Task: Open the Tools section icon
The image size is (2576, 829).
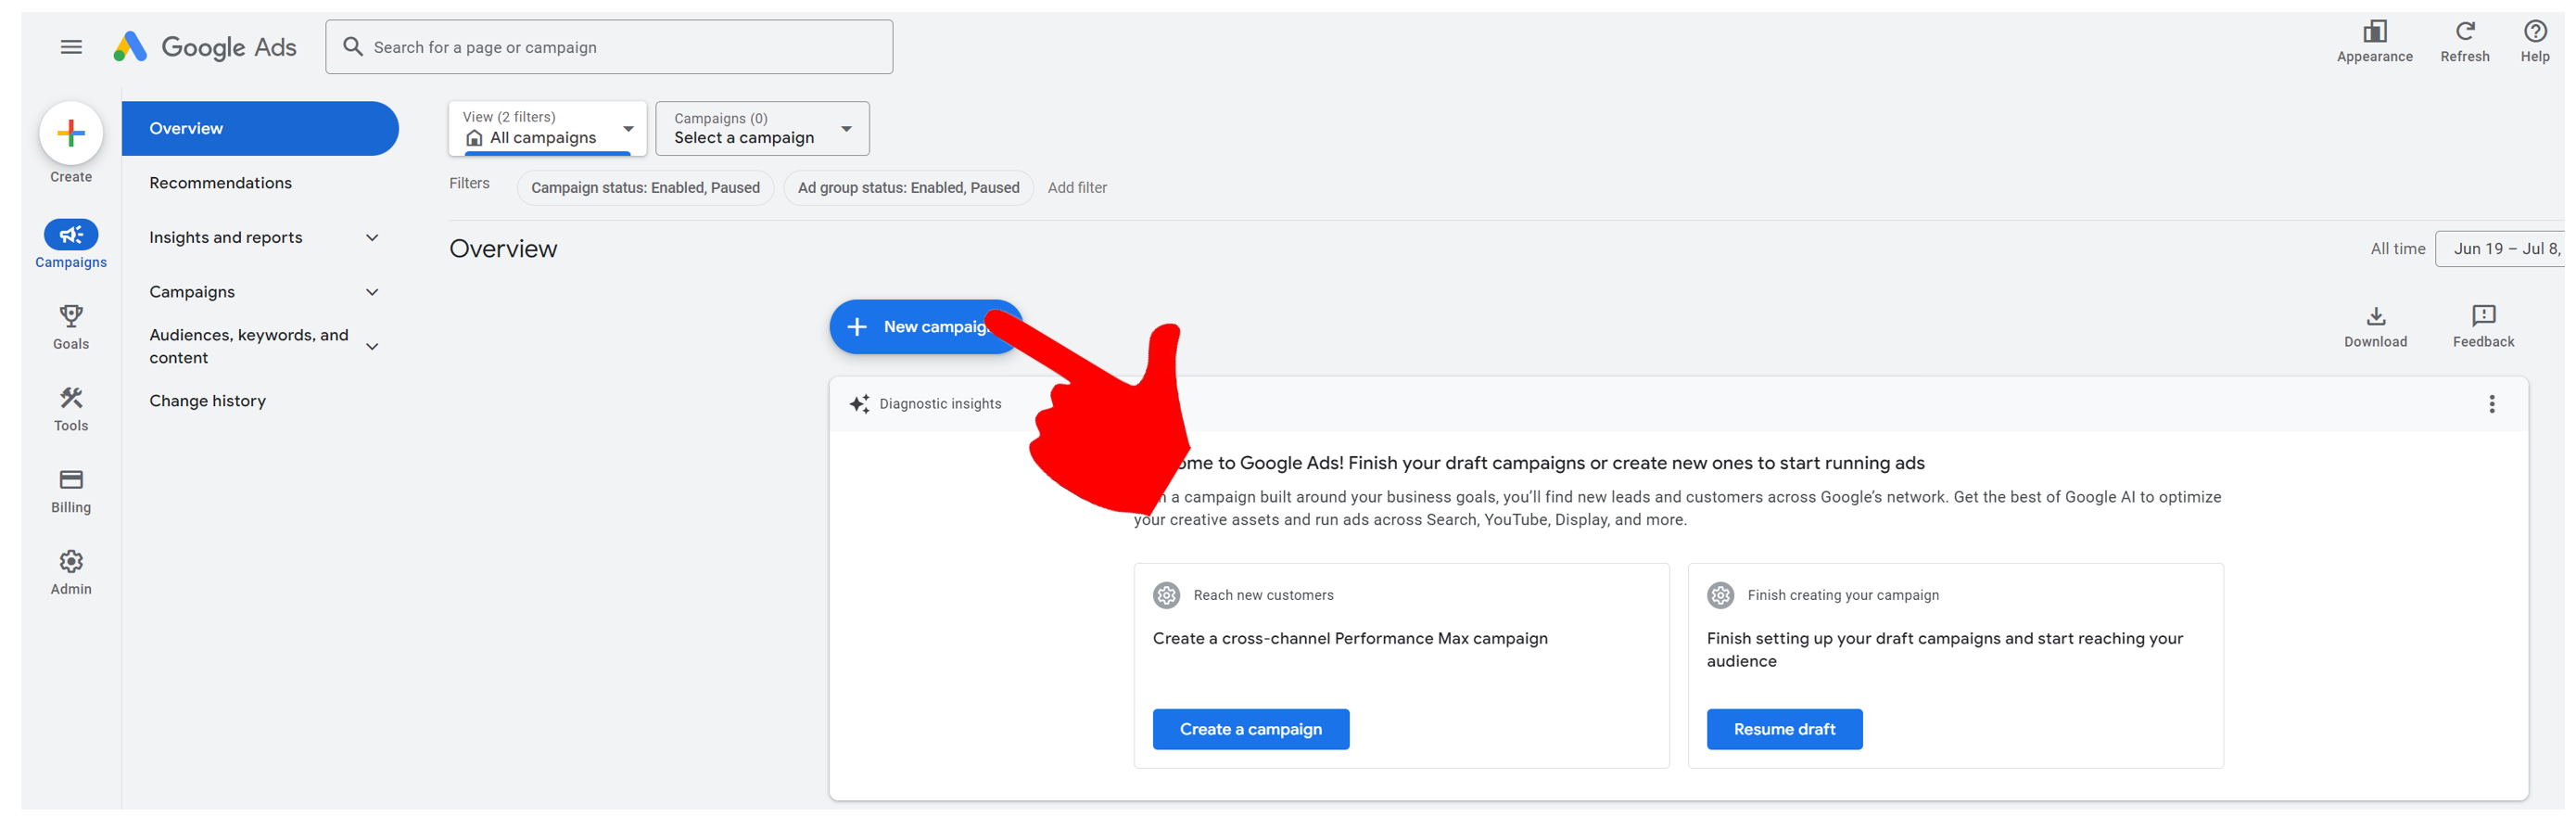Action: 71,399
